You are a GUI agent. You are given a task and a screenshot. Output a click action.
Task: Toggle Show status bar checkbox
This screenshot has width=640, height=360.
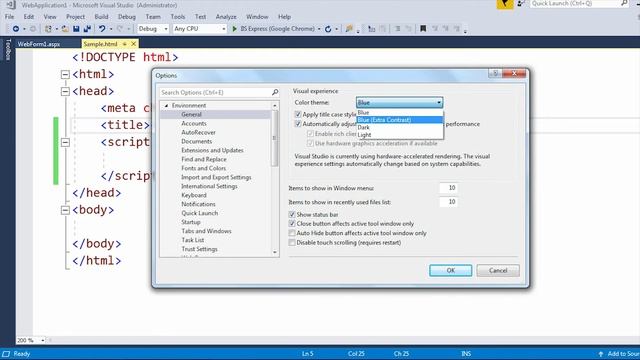(292, 214)
